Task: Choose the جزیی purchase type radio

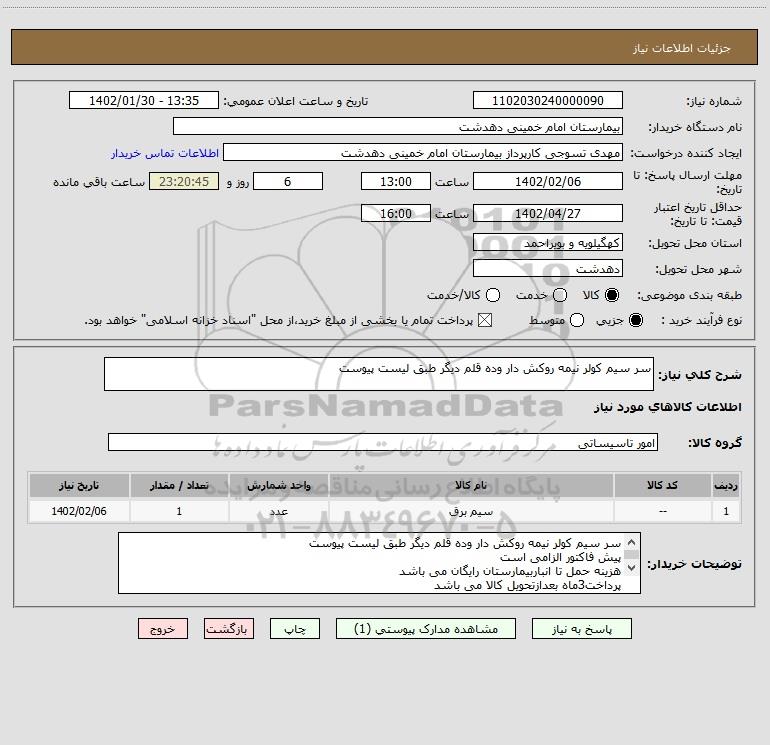Action: click(636, 320)
